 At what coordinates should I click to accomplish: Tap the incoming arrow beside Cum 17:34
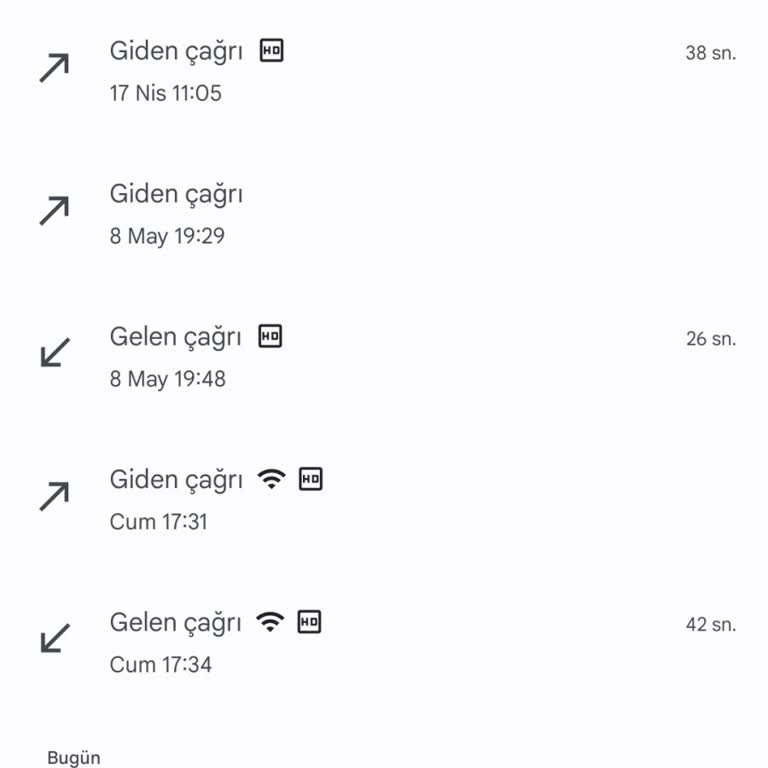54,638
